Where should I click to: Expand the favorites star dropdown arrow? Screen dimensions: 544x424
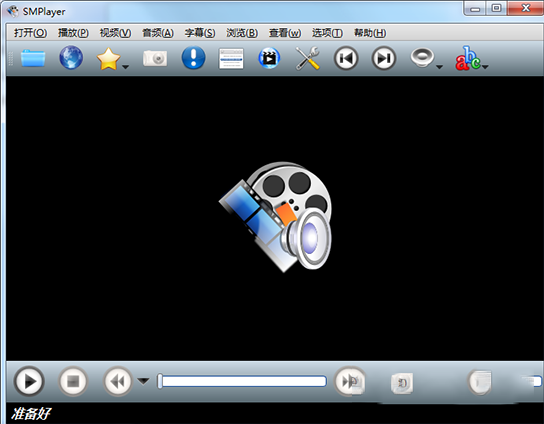tap(126, 67)
